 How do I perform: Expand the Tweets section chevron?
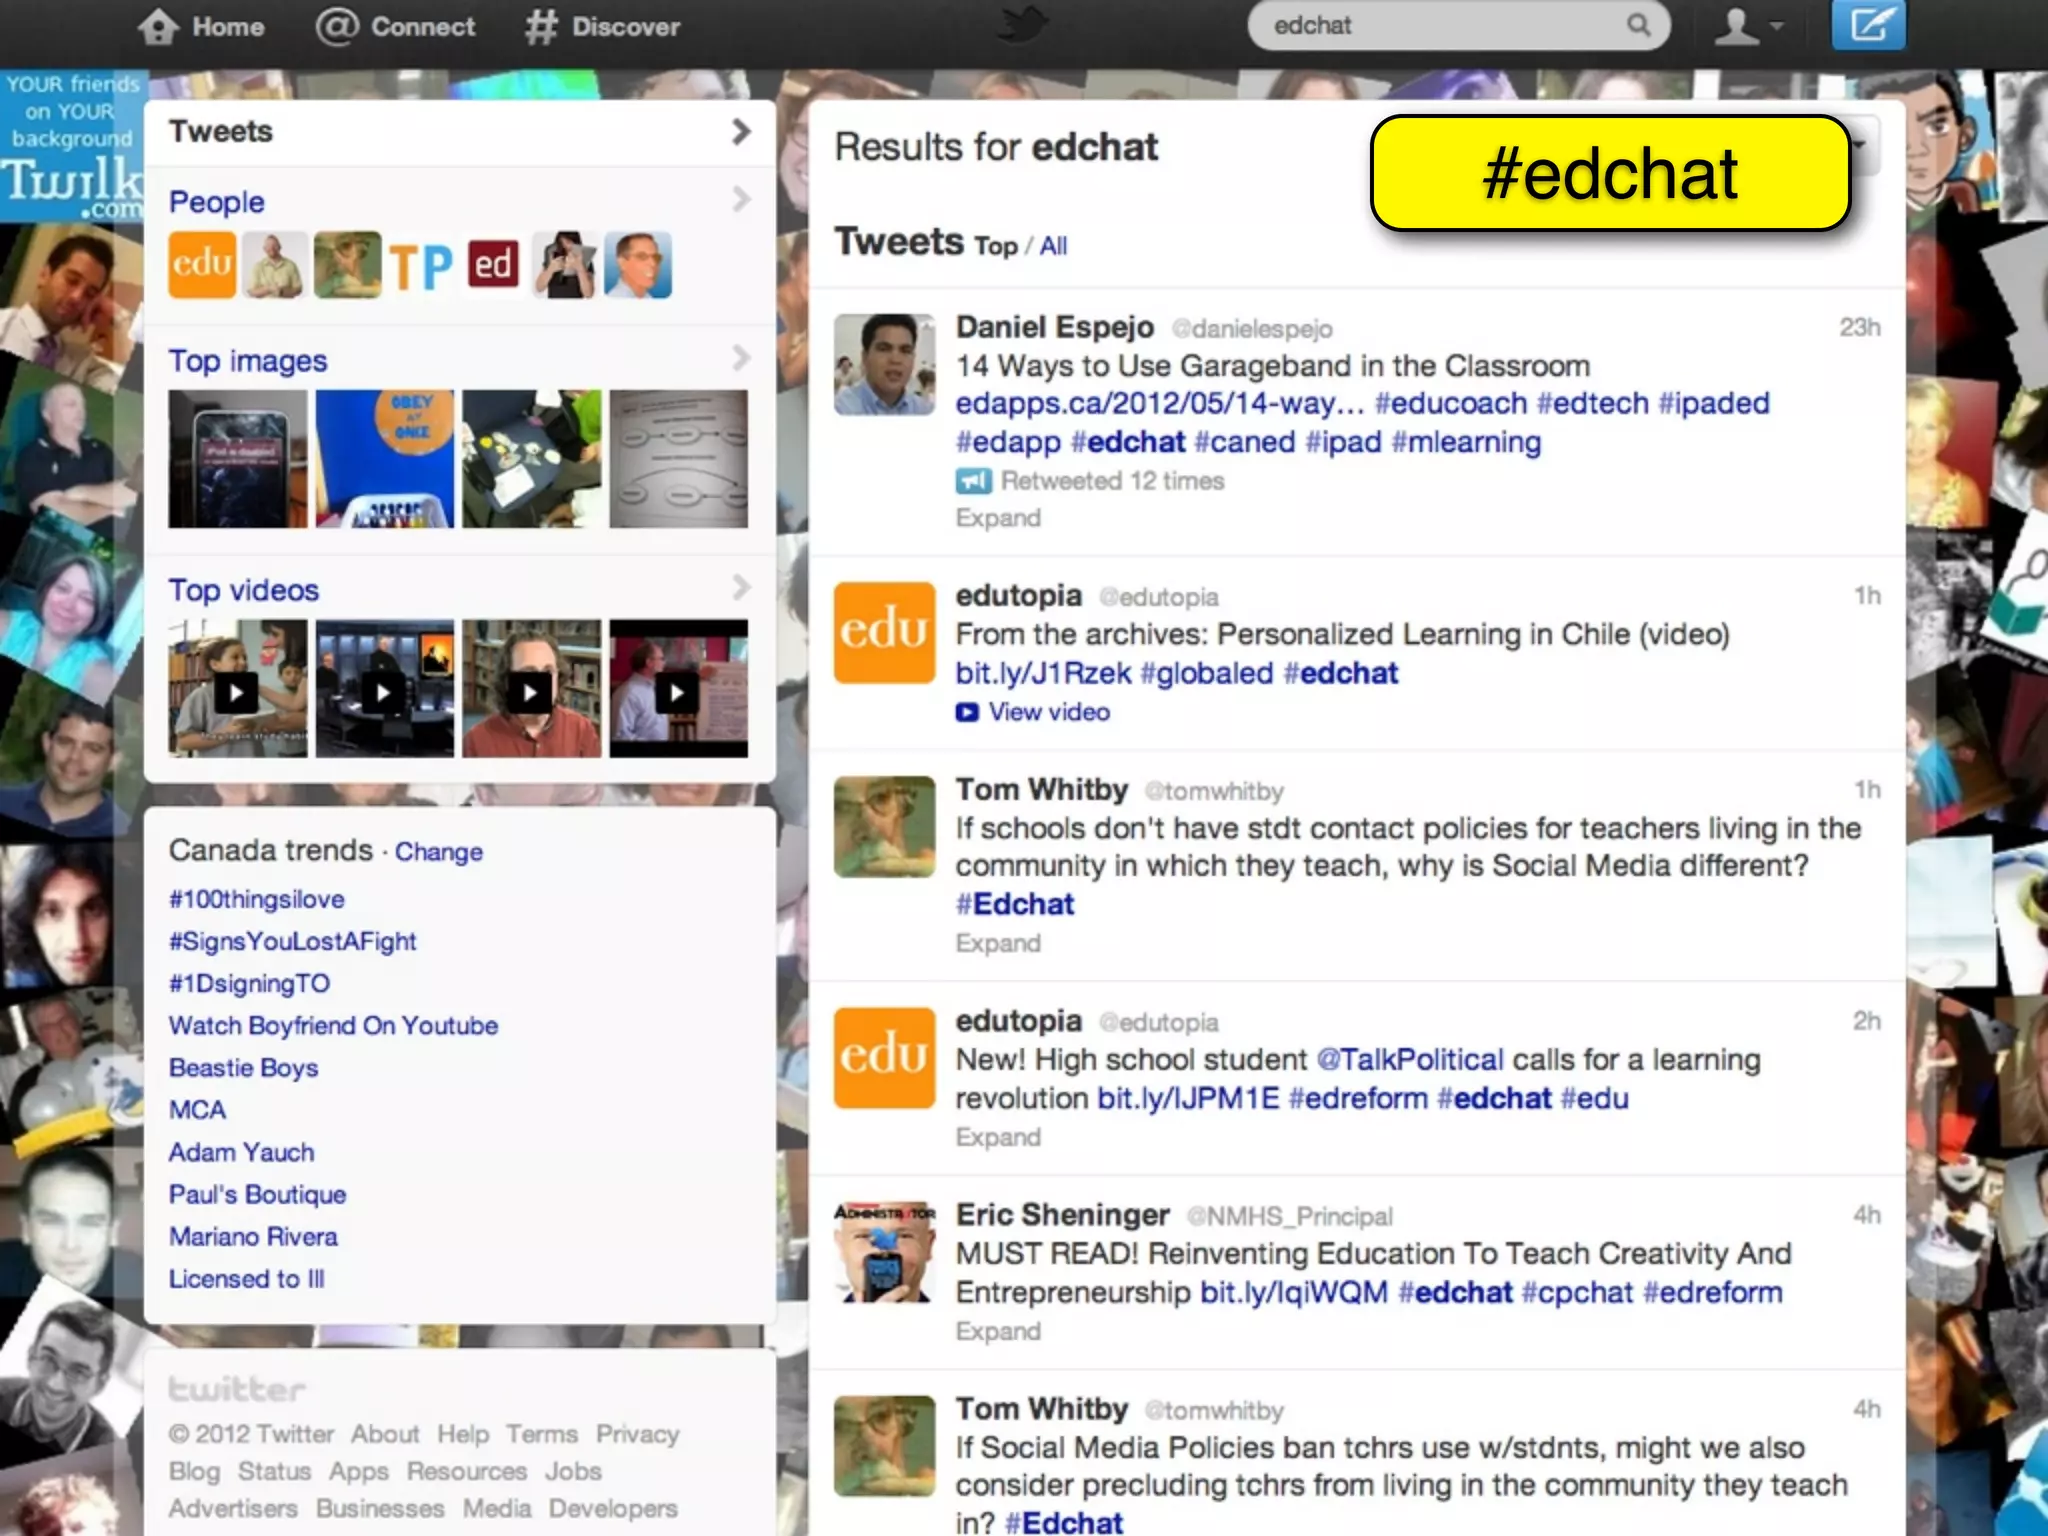point(740,132)
